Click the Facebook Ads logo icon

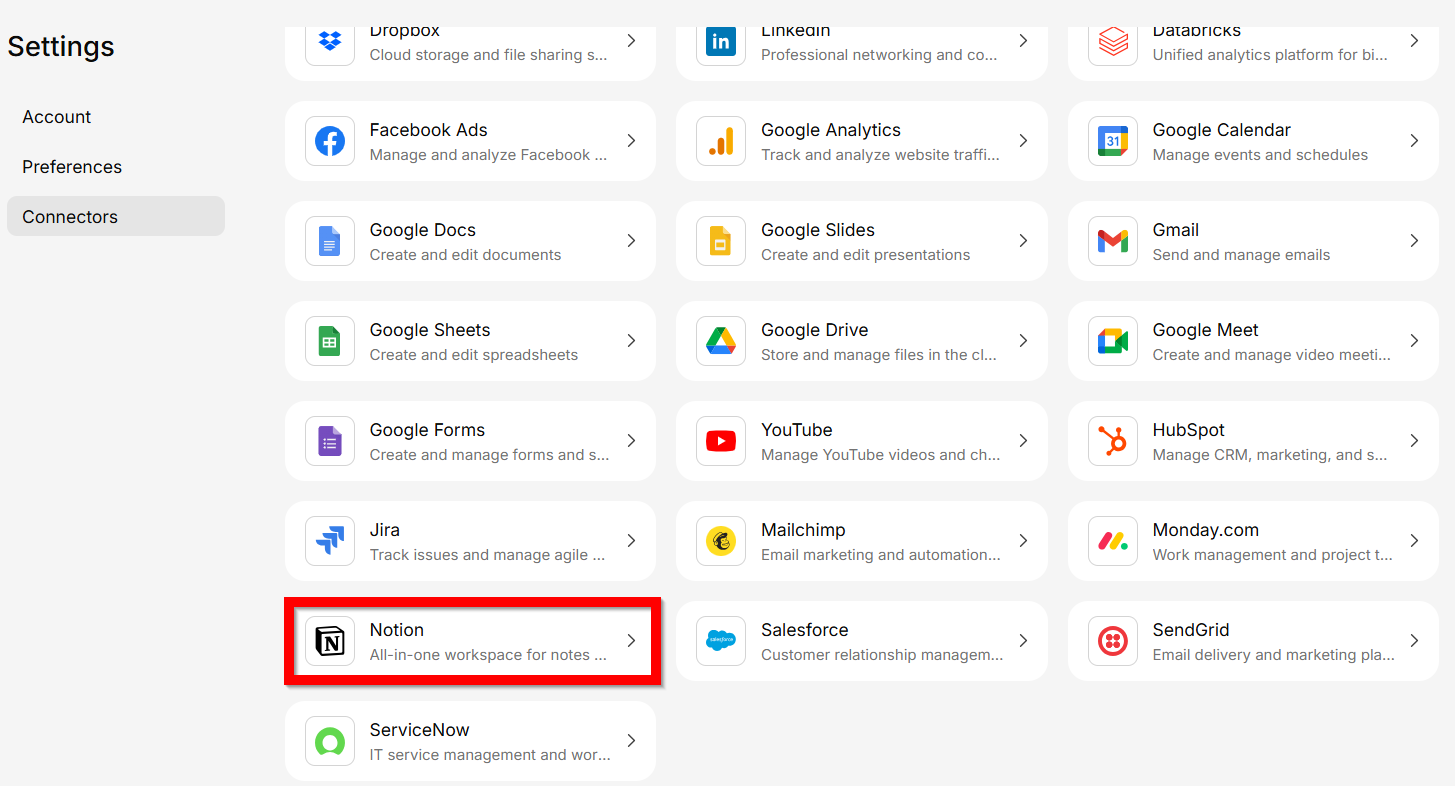pos(330,141)
